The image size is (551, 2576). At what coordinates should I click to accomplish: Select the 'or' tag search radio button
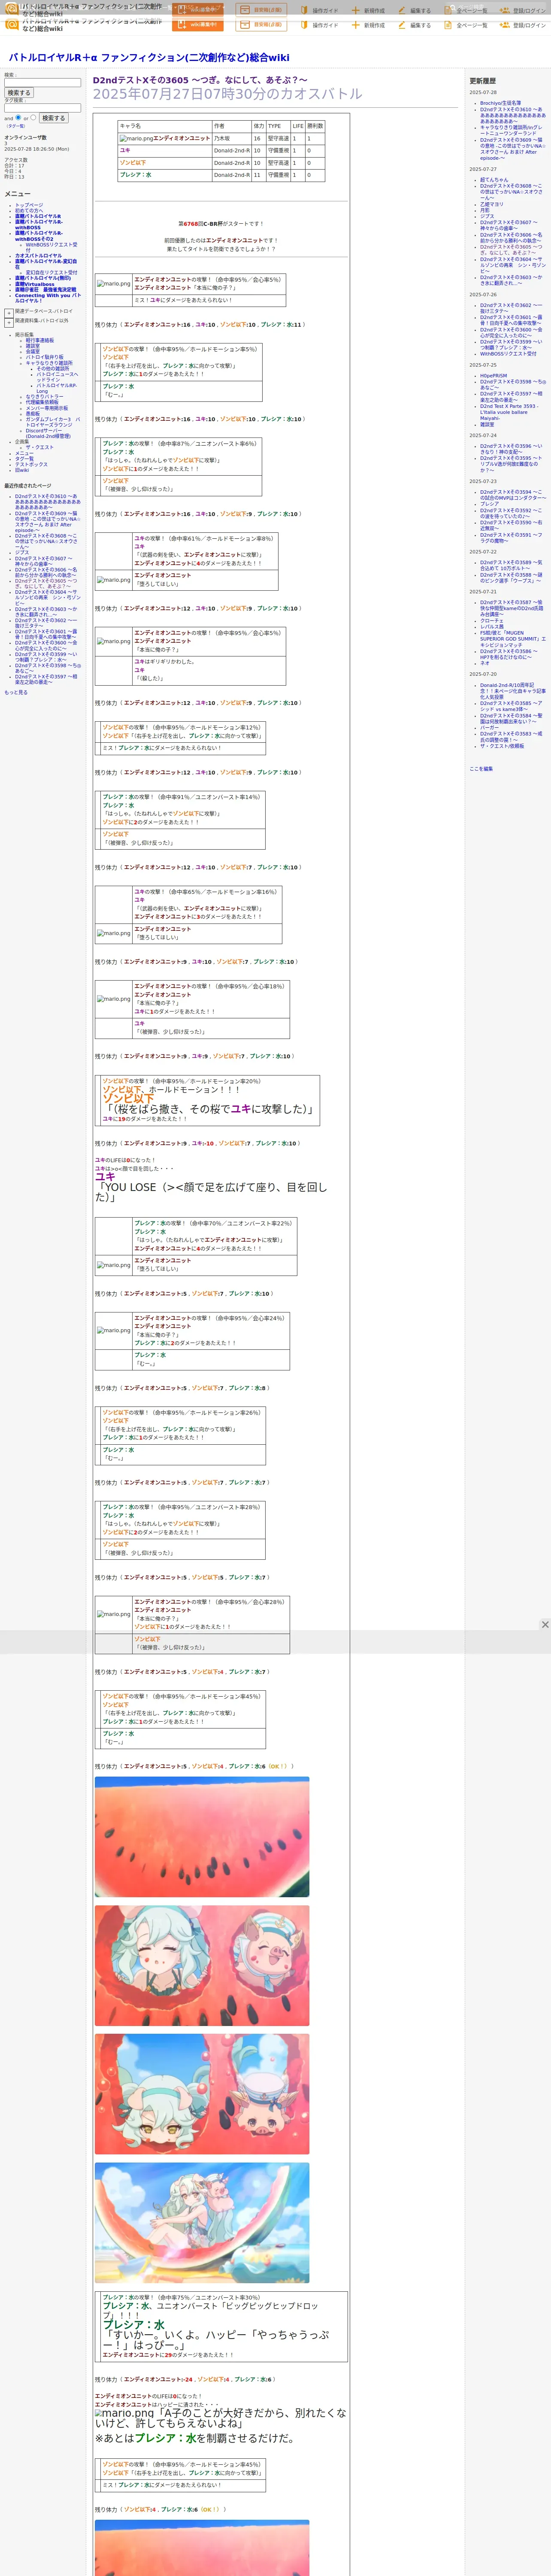pyautogui.click(x=33, y=117)
